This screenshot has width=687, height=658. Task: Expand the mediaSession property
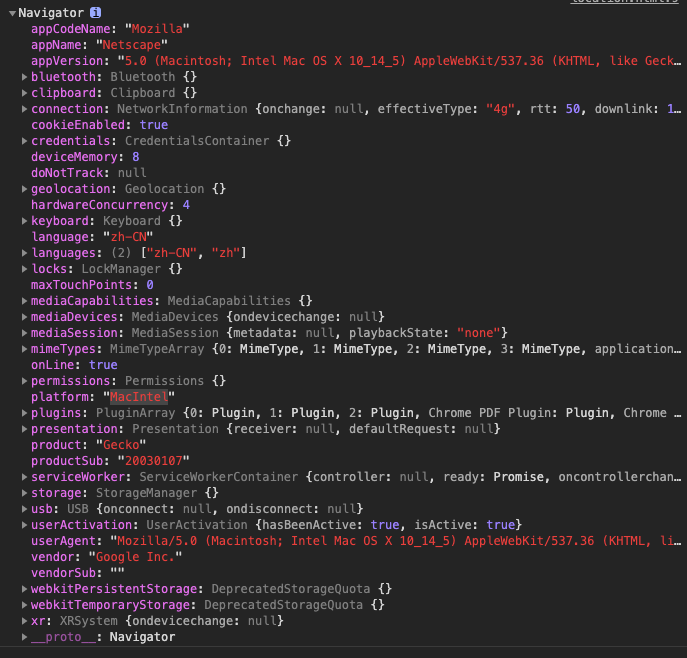[x=25, y=333]
